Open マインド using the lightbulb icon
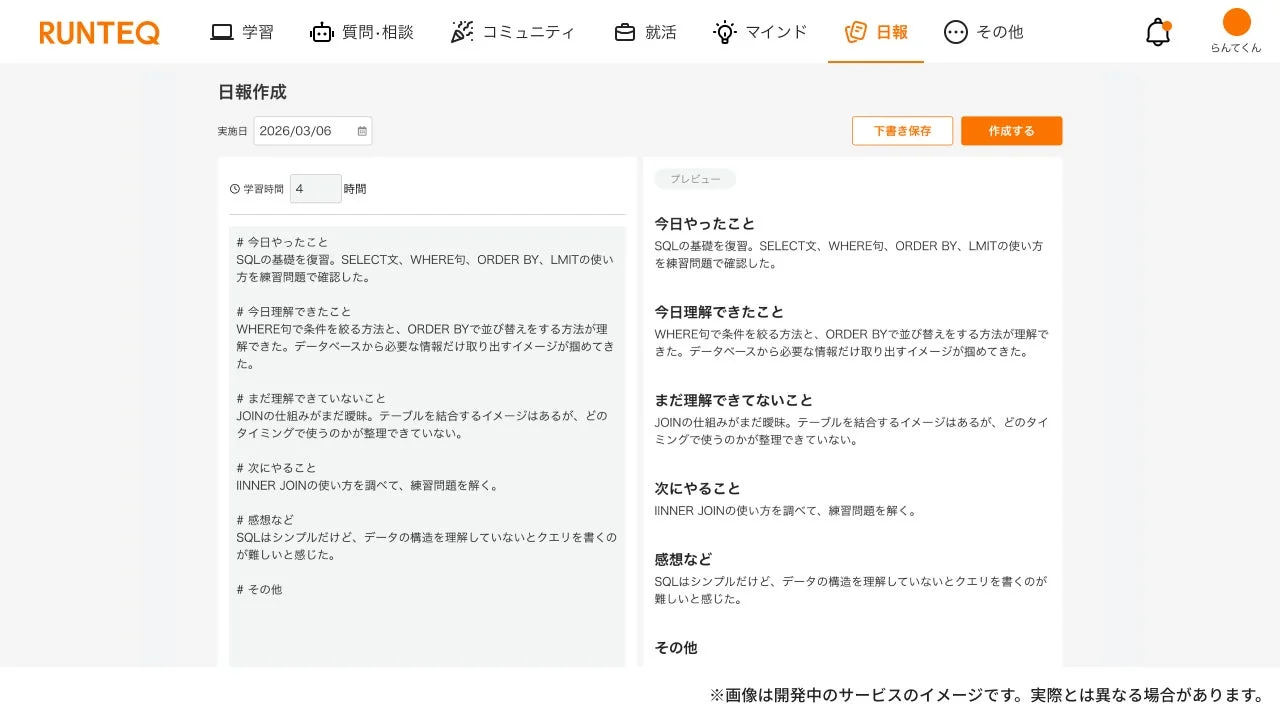 point(724,31)
